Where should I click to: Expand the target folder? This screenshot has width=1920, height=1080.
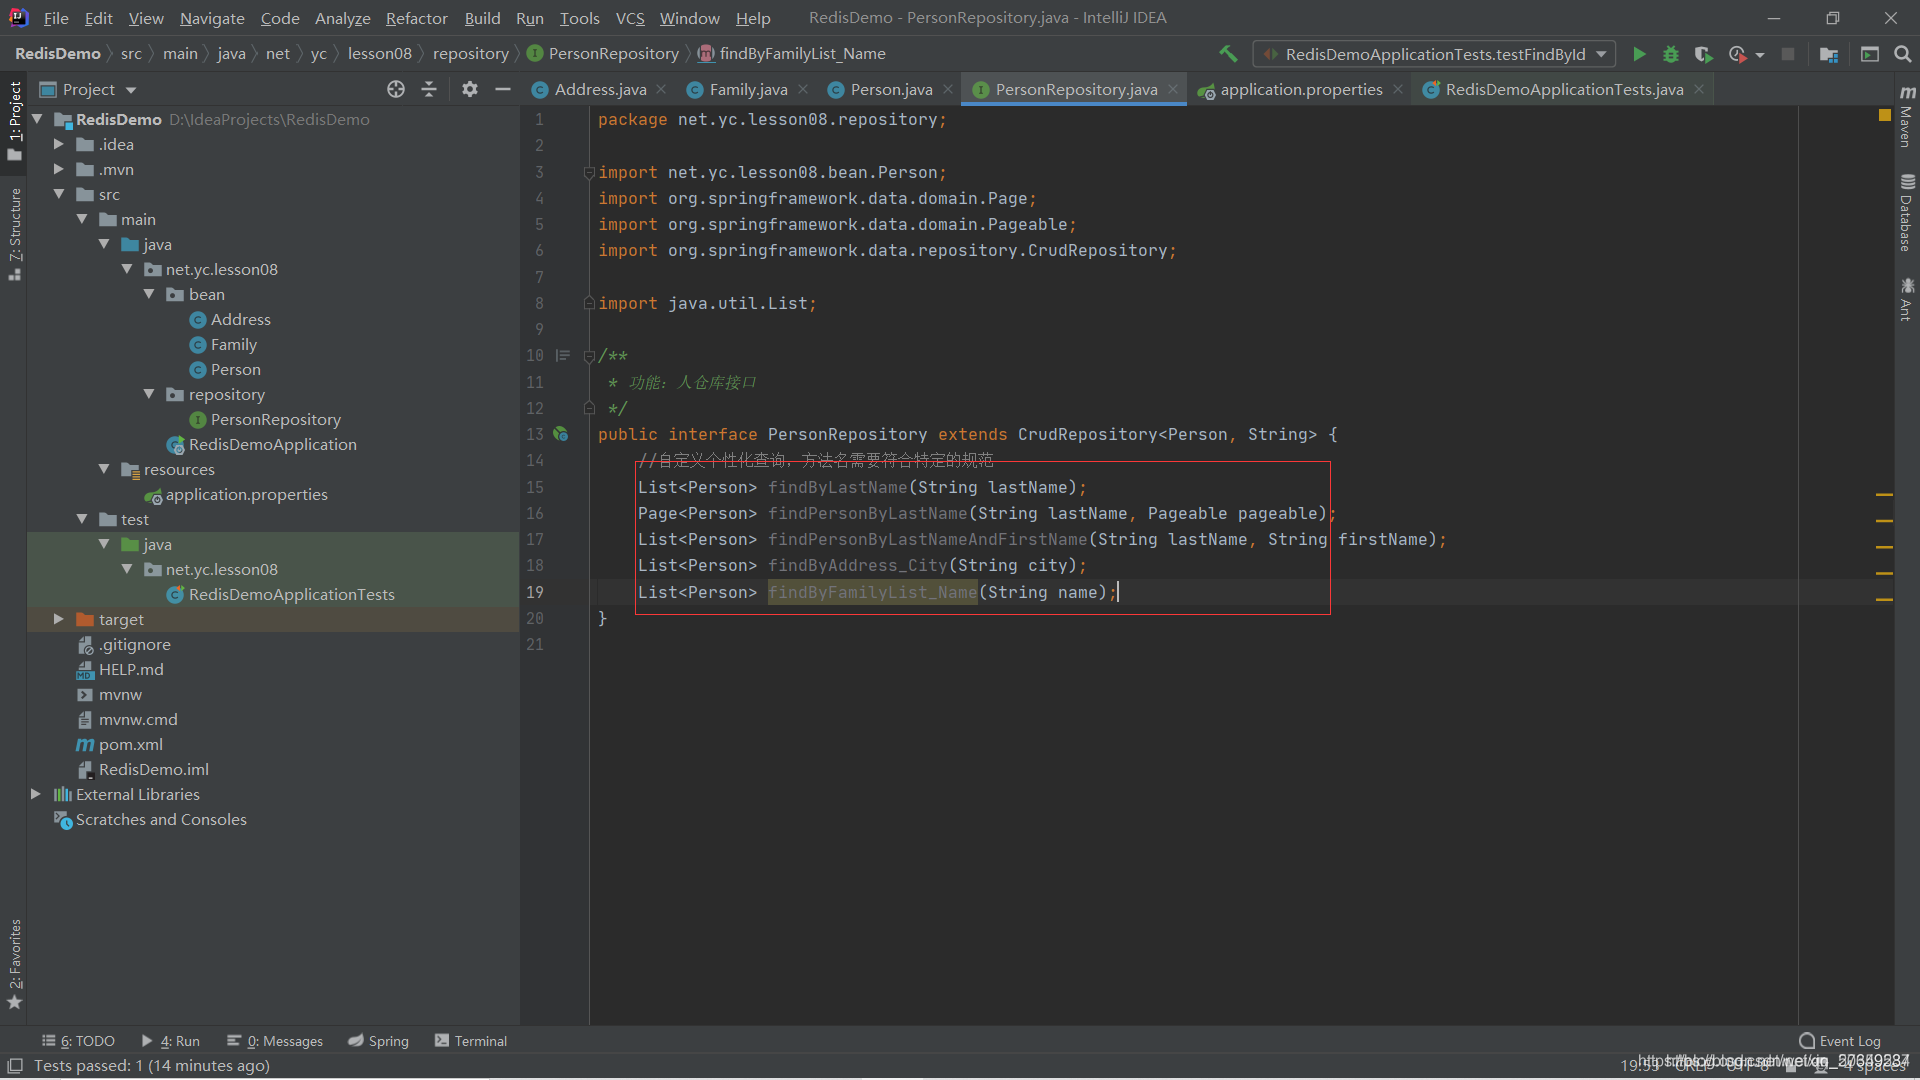[59, 619]
